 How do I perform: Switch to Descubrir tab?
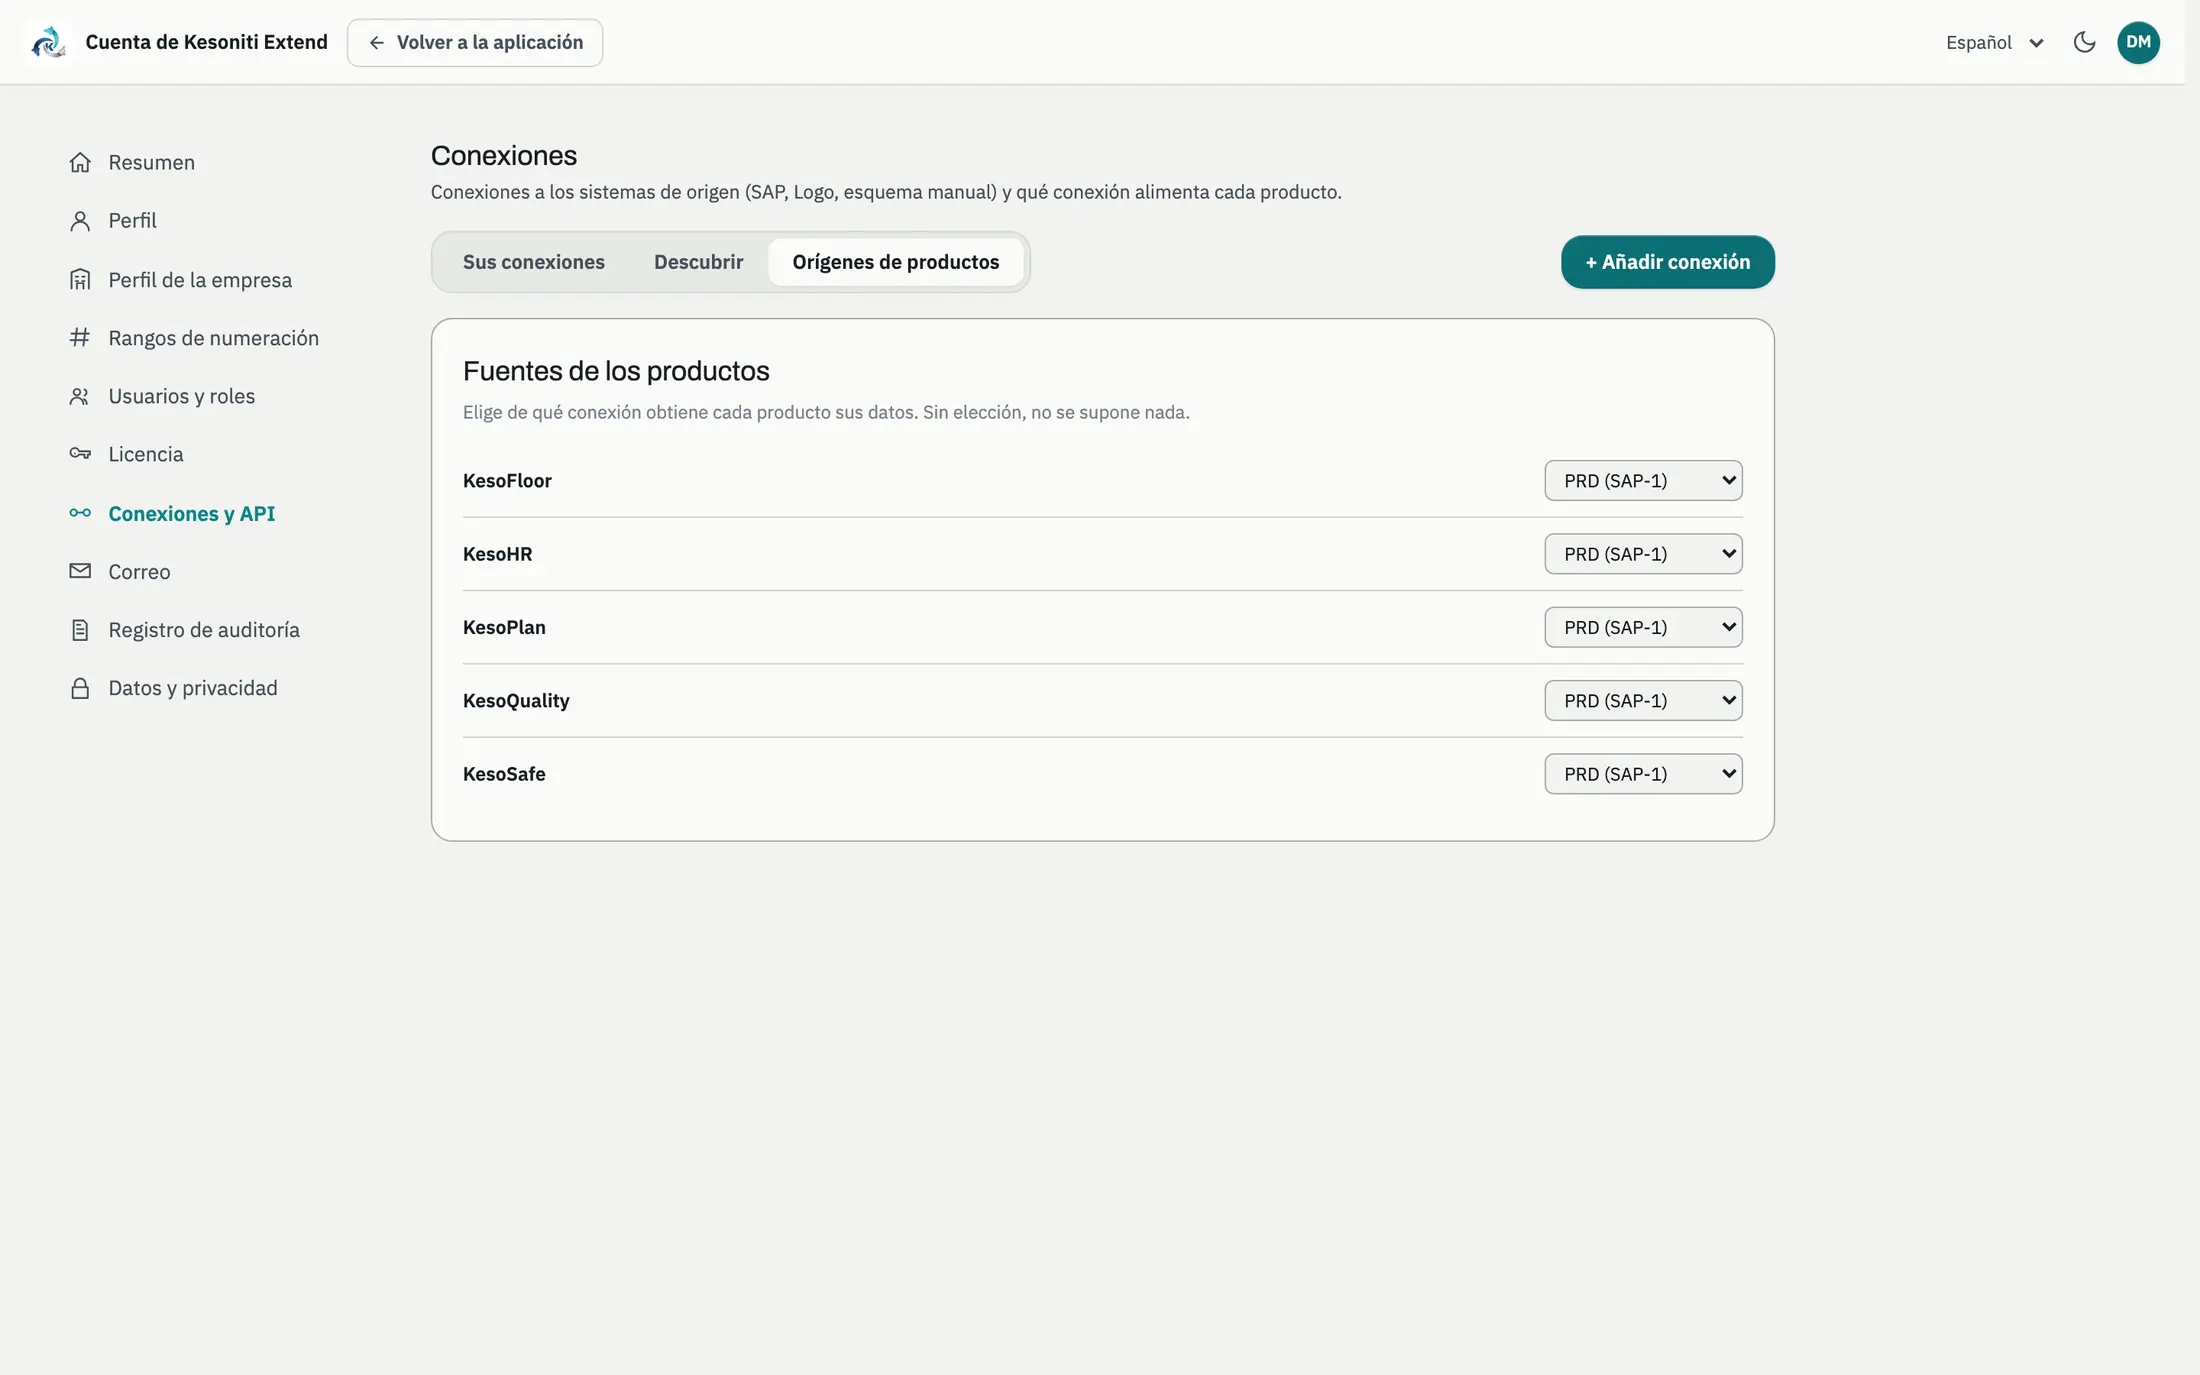(698, 262)
